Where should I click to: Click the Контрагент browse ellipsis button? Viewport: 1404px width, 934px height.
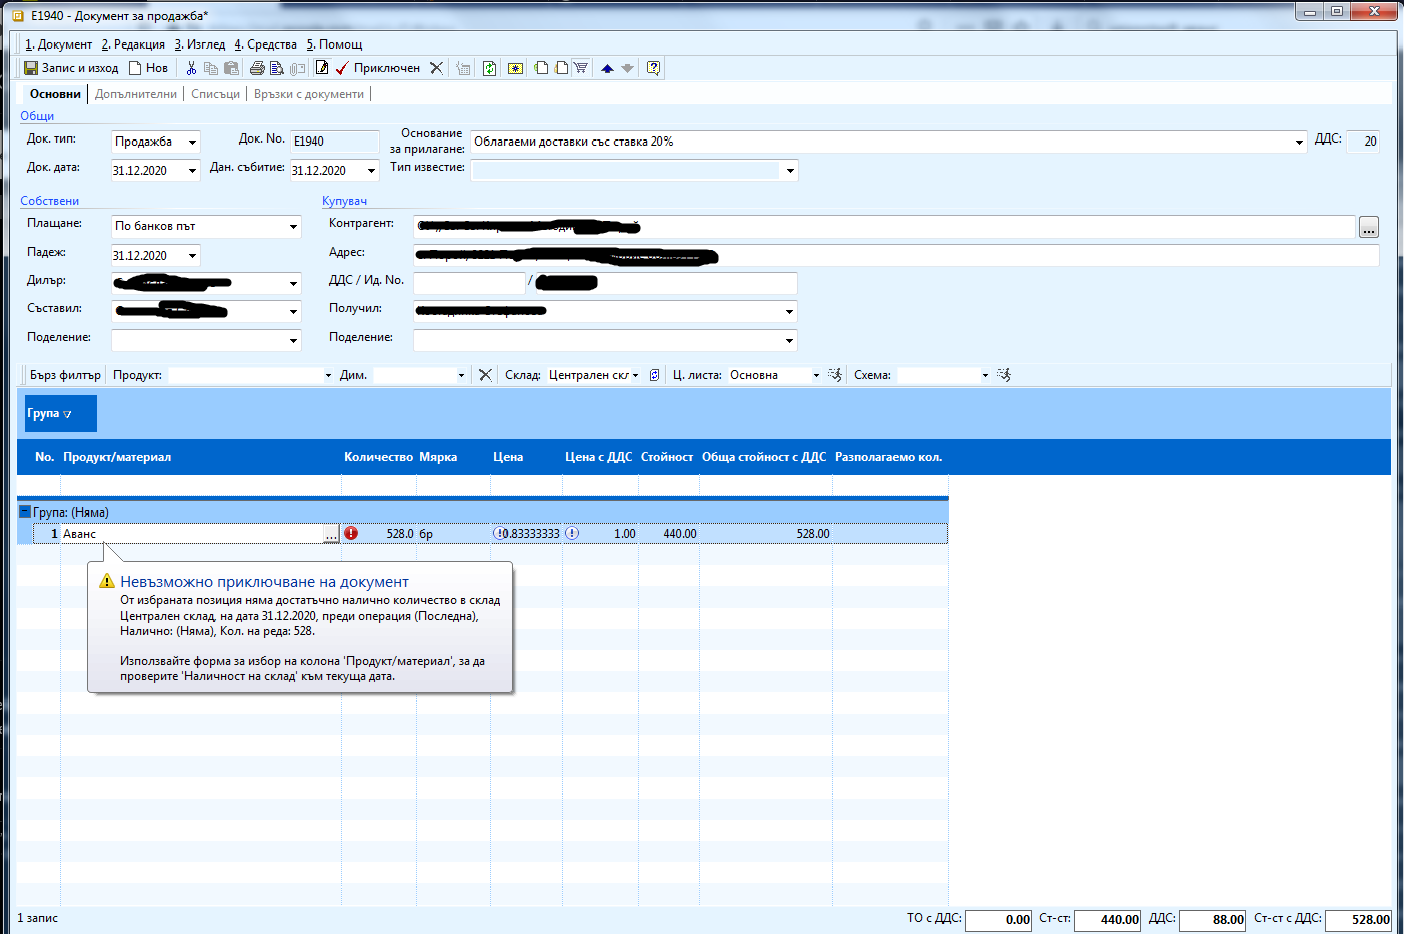[1368, 228]
